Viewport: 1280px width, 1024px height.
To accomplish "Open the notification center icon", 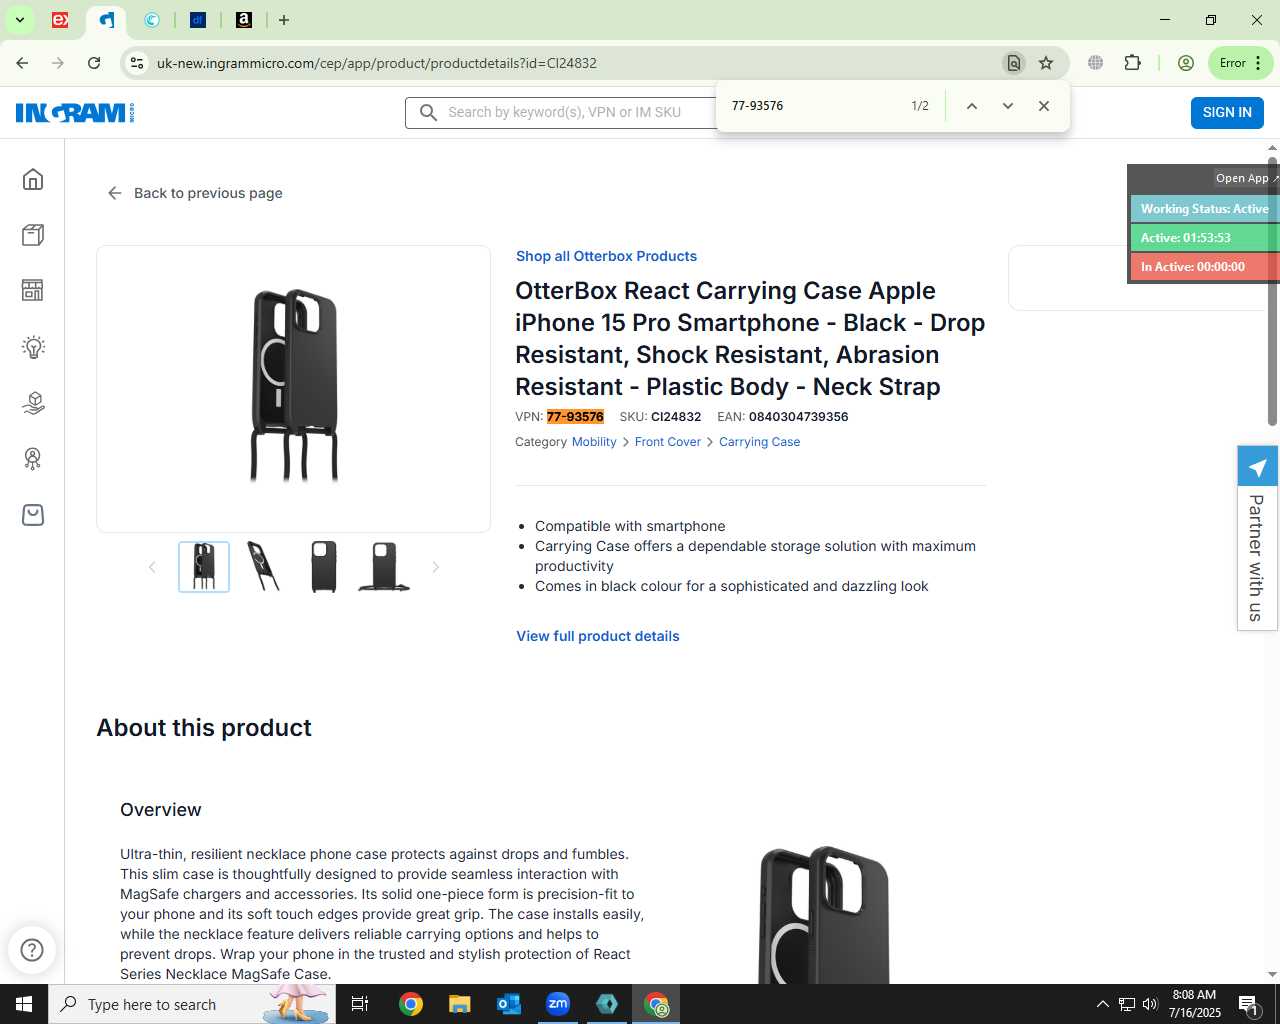I will tap(1248, 1004).
